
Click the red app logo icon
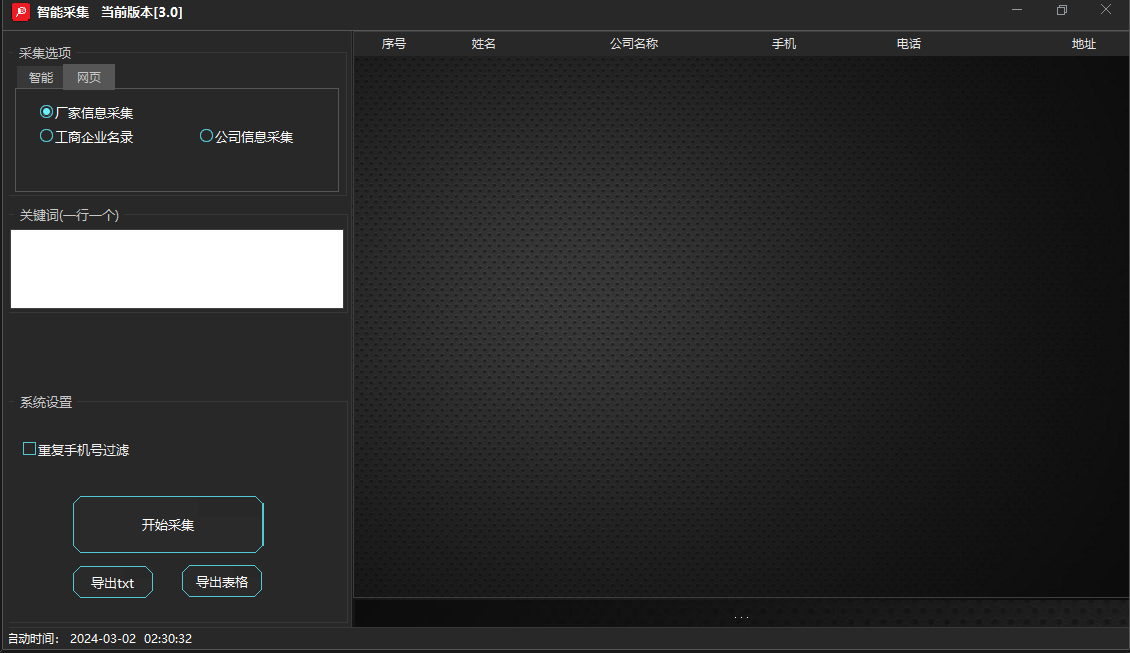pyautogui.click(x=20, y=12)
